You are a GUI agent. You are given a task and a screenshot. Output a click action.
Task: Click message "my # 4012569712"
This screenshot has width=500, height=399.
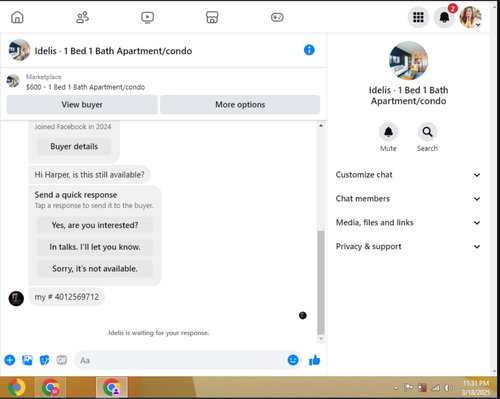(67, 297)
